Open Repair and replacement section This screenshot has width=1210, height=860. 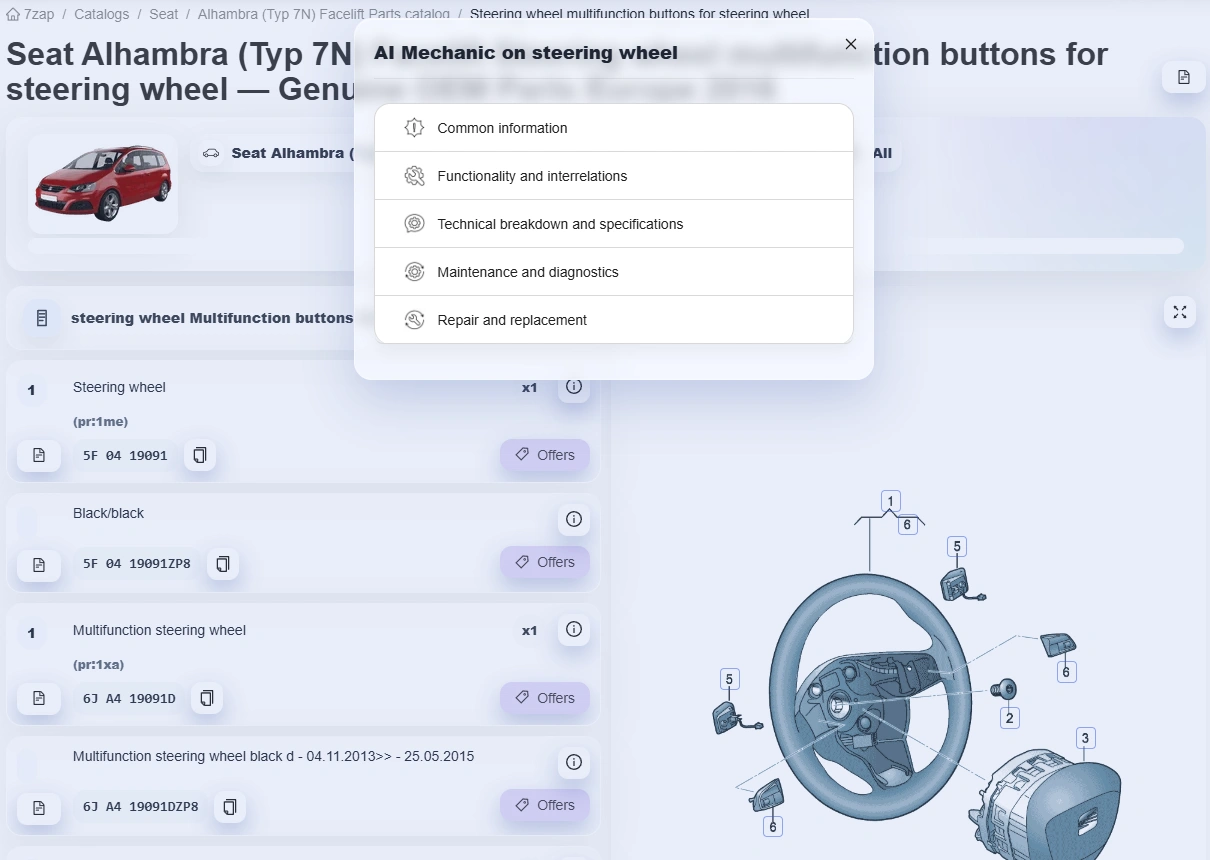coord(614,320)
